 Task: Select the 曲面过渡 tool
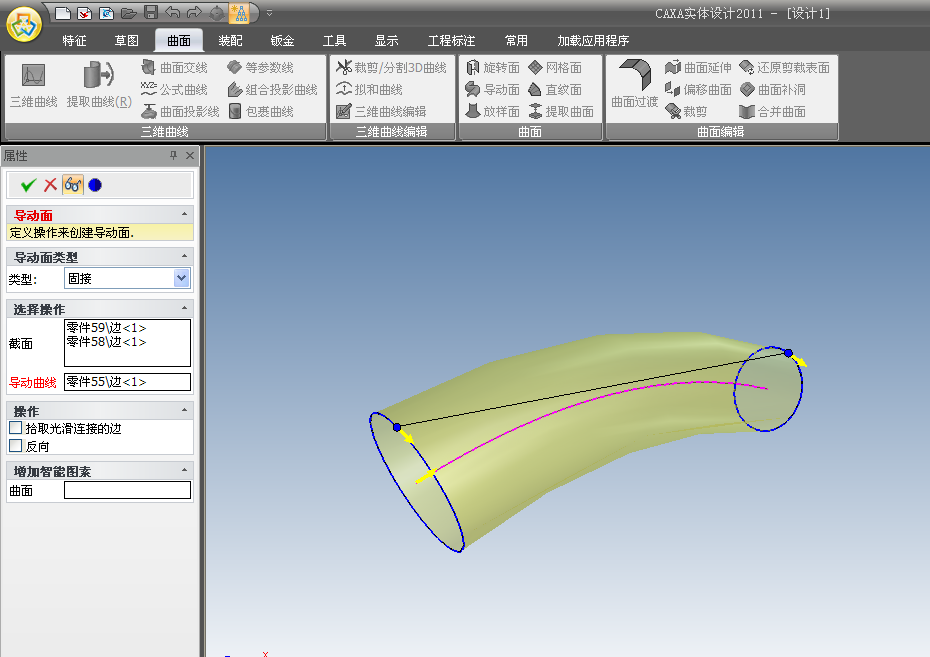point(635,84)
